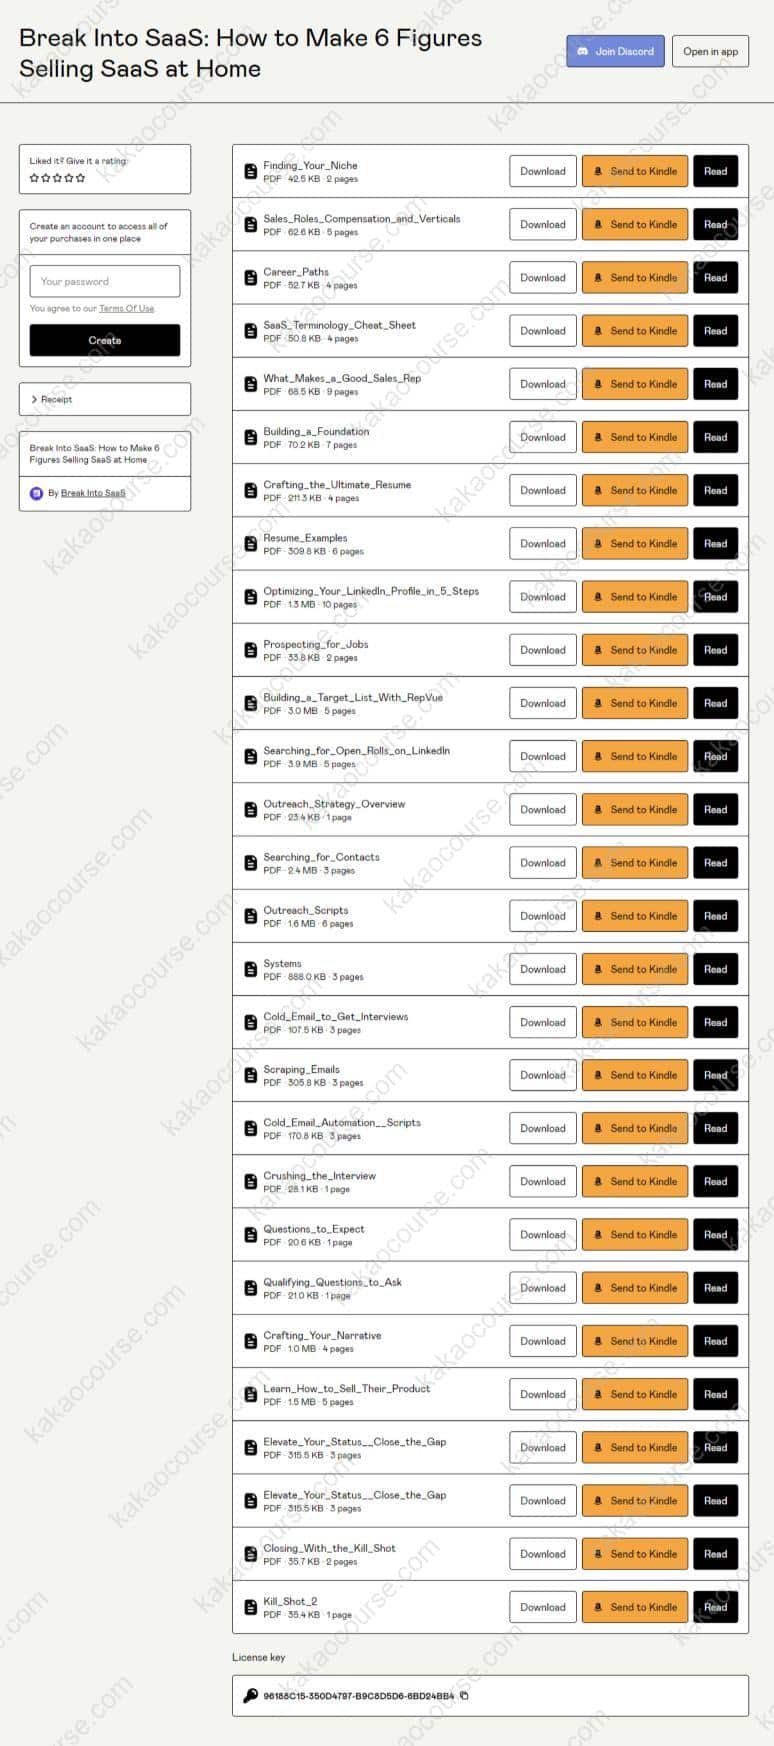Screen dimensions: 774x1746
Task: Read the Crushing_the_Interview PDF
Action: [715, 1182]
